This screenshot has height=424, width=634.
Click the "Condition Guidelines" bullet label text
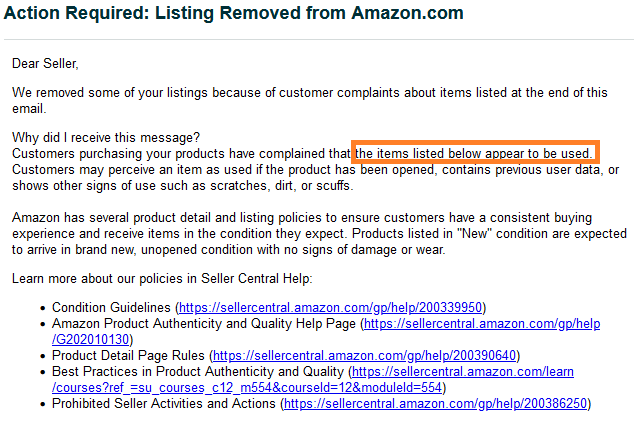click(x=111, y=307)
